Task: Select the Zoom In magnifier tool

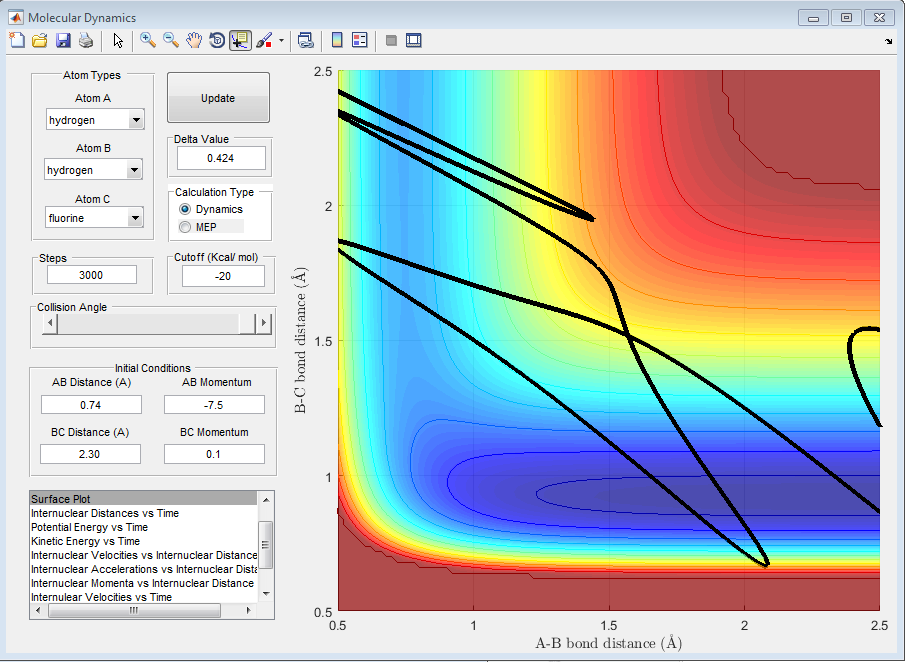Action: click(x=148, y=40)
